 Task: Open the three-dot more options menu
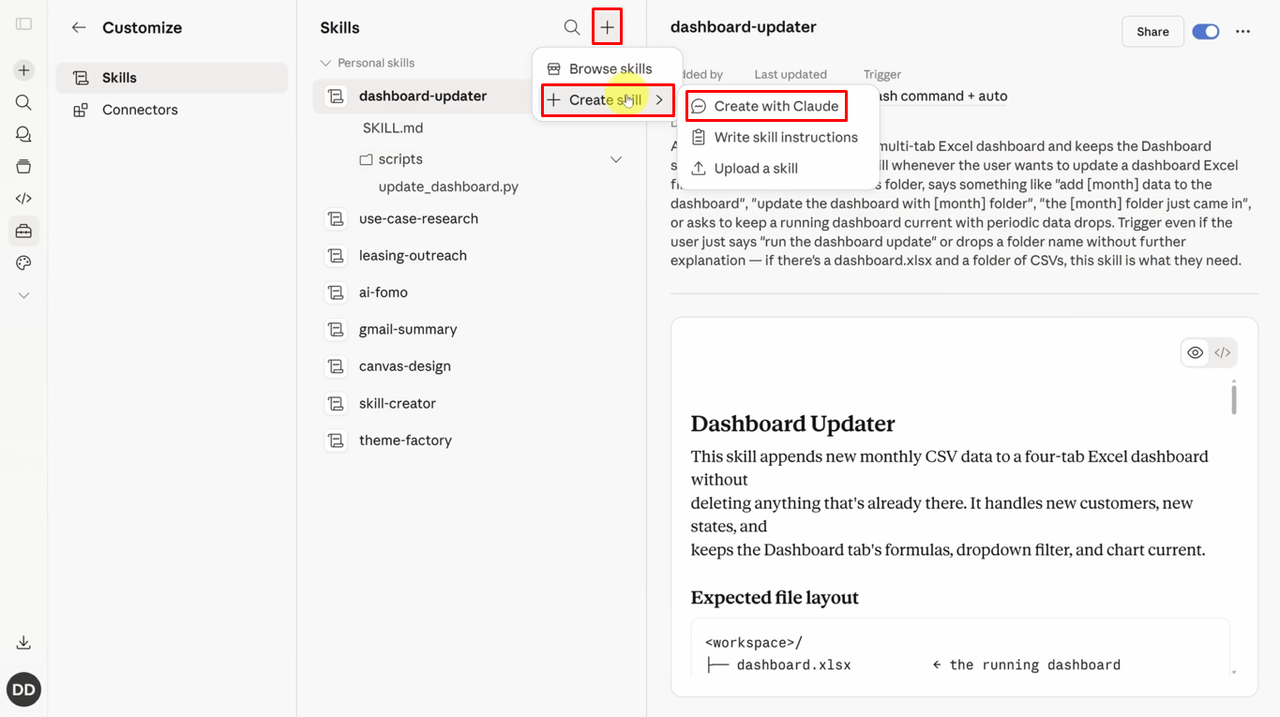coord(1243,32)
